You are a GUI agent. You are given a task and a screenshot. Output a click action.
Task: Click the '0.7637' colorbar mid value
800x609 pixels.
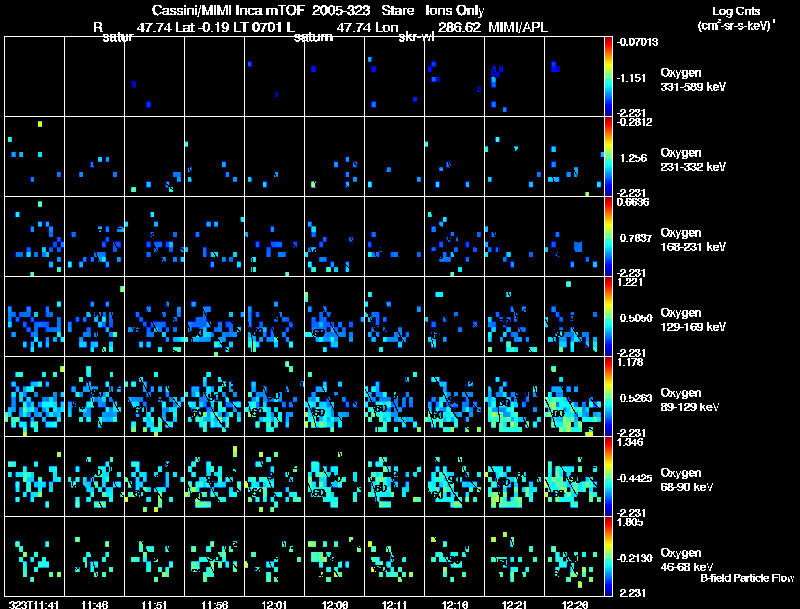tap(635, 238)
